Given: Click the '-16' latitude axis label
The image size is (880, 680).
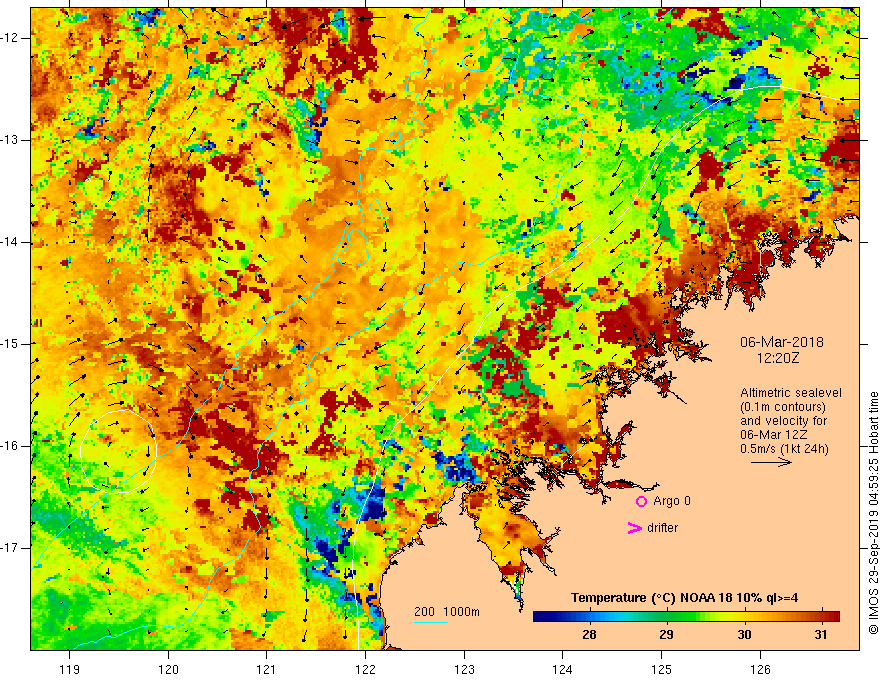Looking at the screenshot, I should (11, 446).
